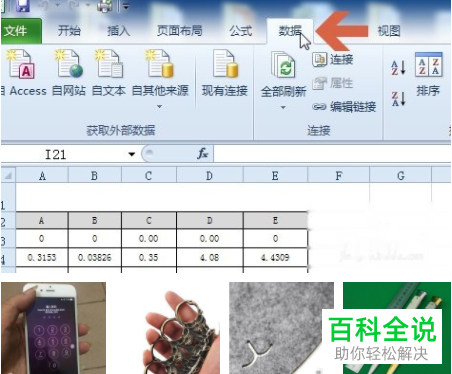Sort ascending A to Z icon
Screen dimensions: 452x374
tap(398, 68)
